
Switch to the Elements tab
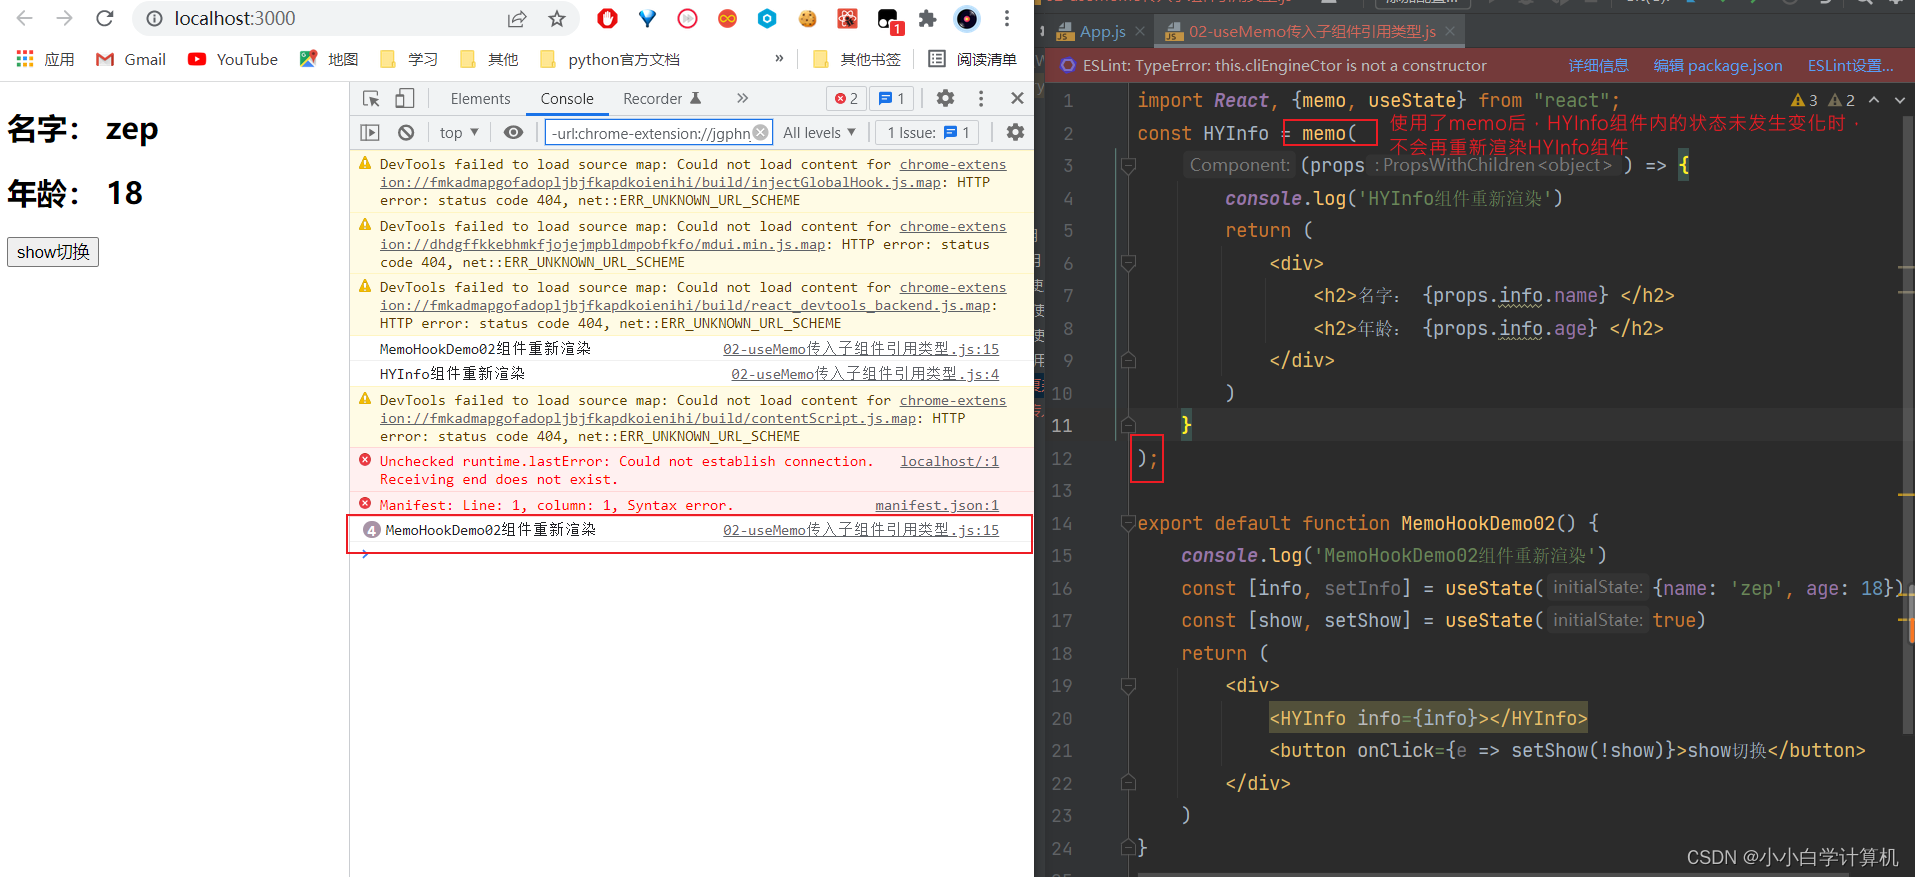click(480, 98)
